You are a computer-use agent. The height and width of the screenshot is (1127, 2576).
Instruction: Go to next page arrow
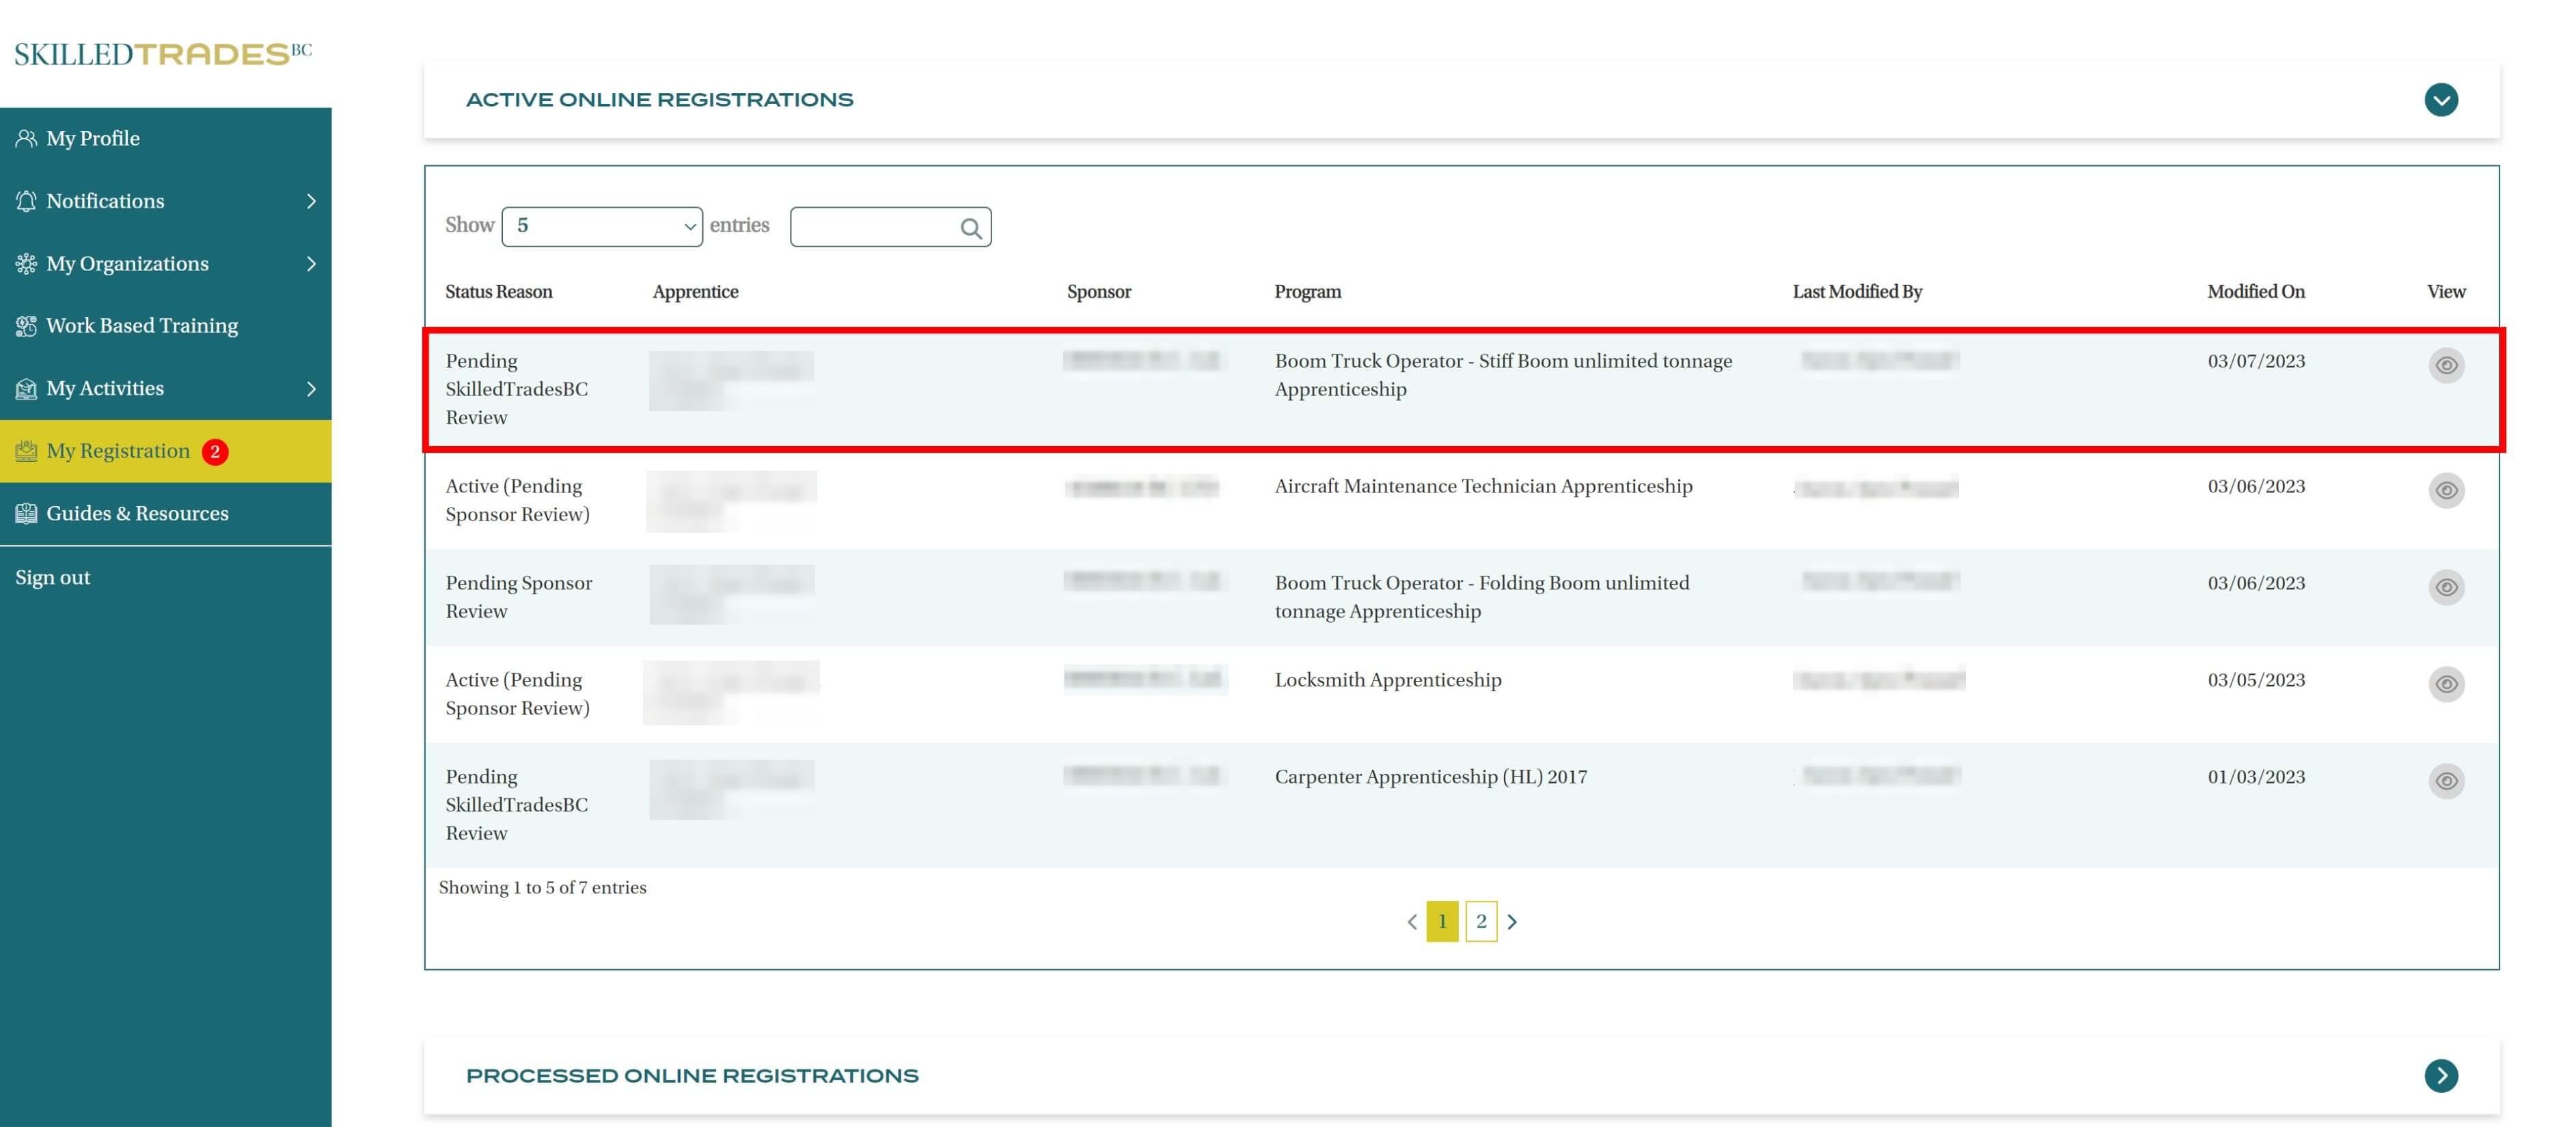[1512, 922]
